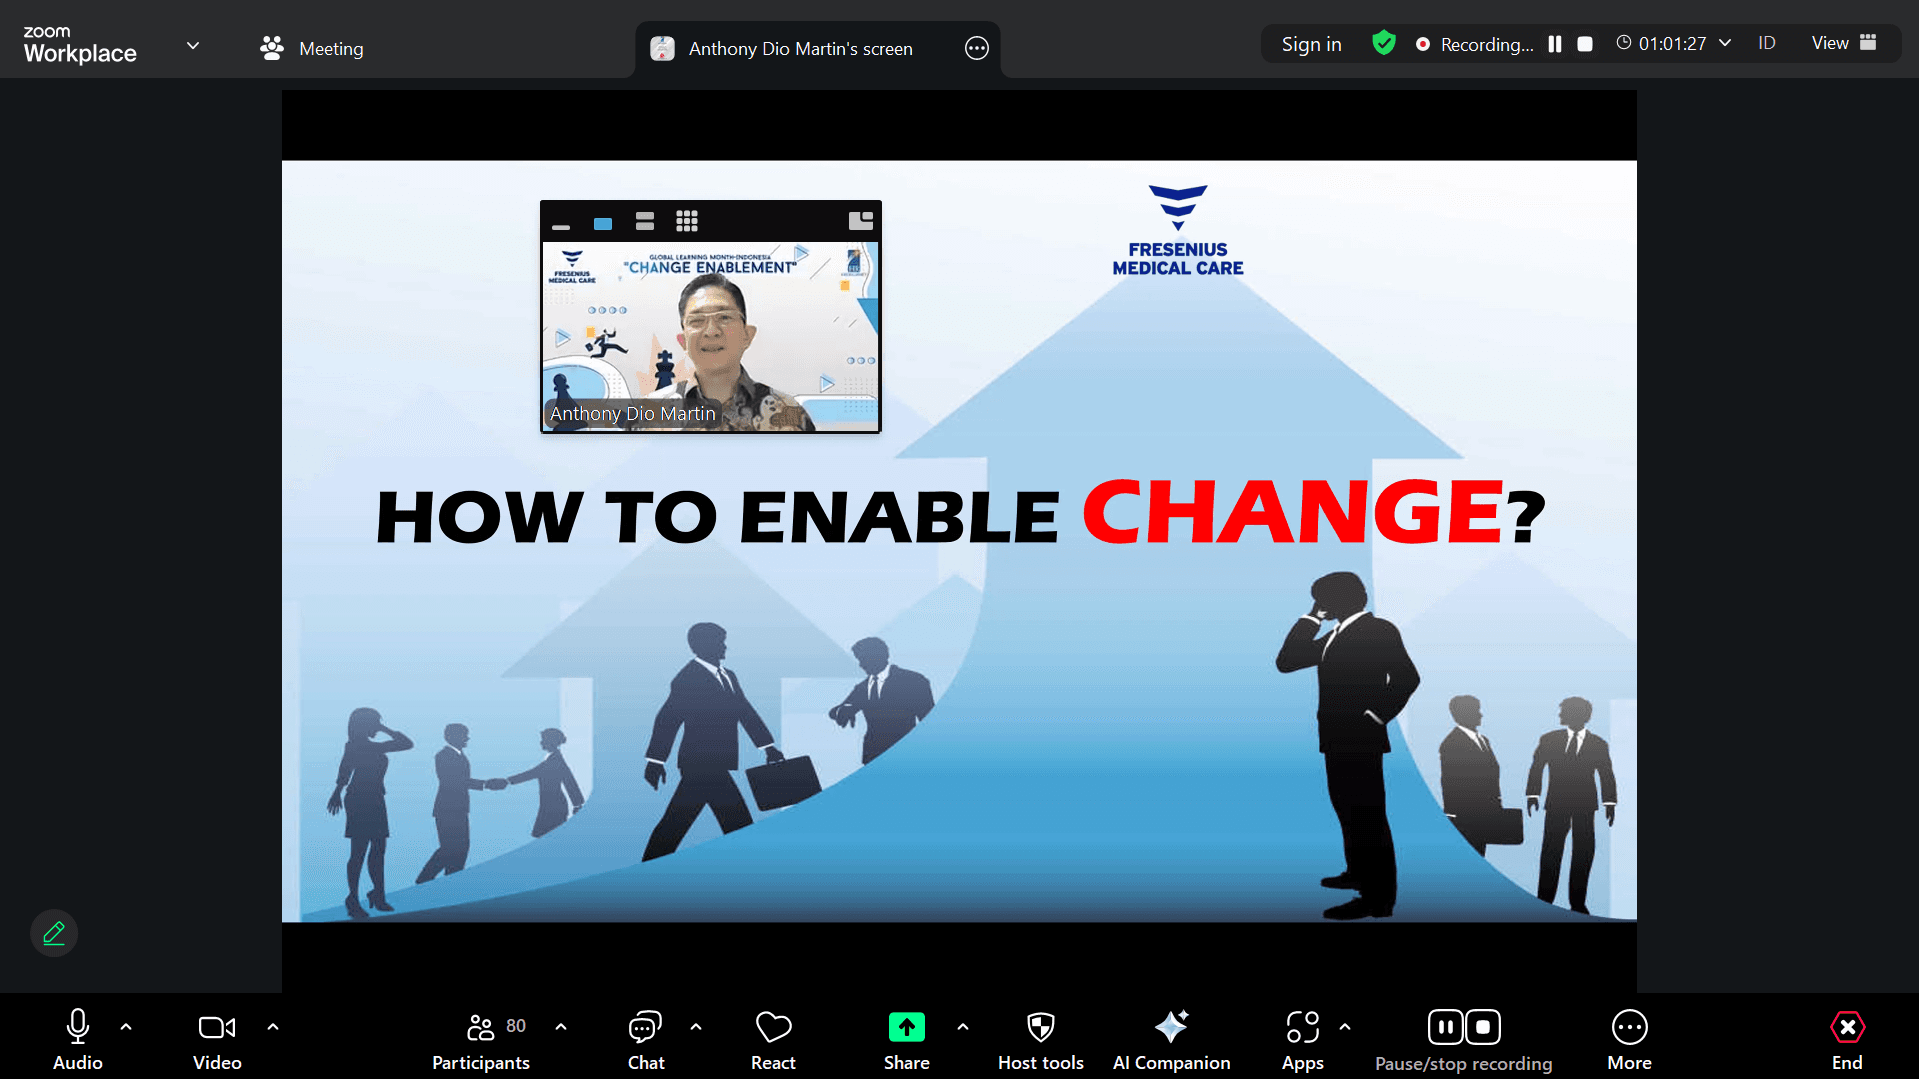Screen dimensions: 1919x1079
Task: Open the annotation pencil tool
Action: click(54, 933)
